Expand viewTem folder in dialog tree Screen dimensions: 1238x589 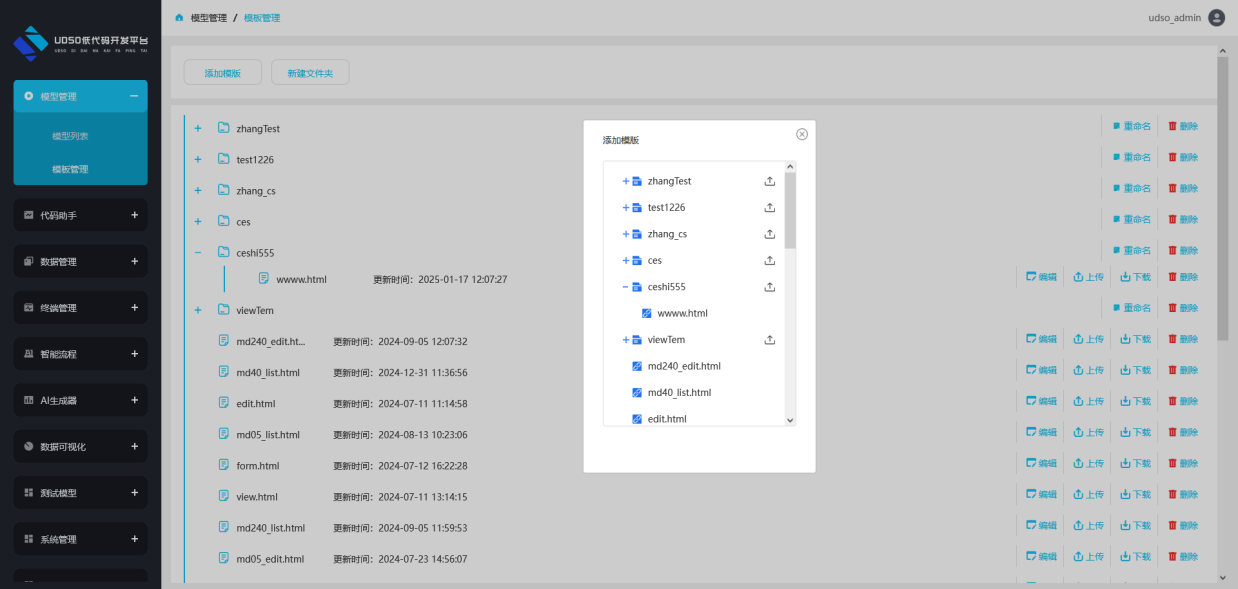pos(626,340)
